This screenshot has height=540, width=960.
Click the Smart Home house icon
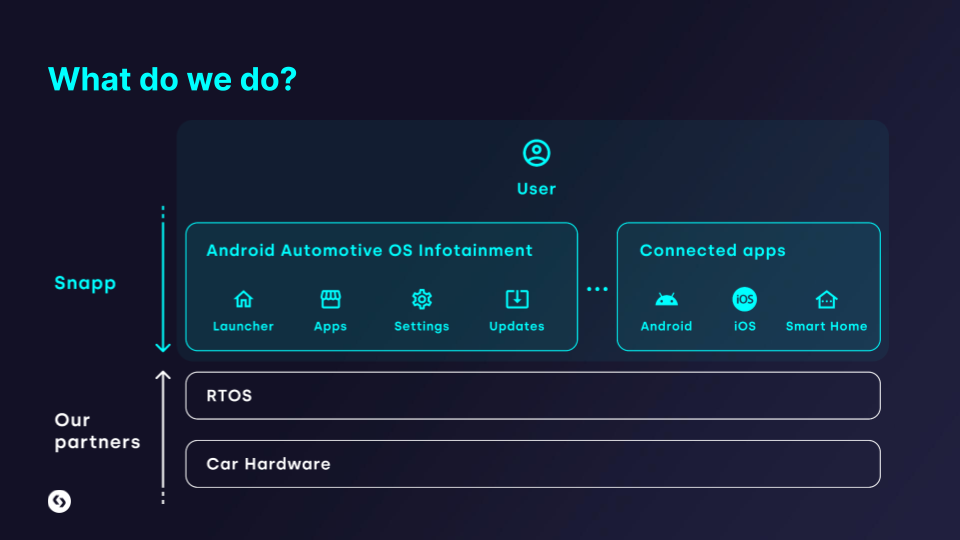click(x=827, y=299)
